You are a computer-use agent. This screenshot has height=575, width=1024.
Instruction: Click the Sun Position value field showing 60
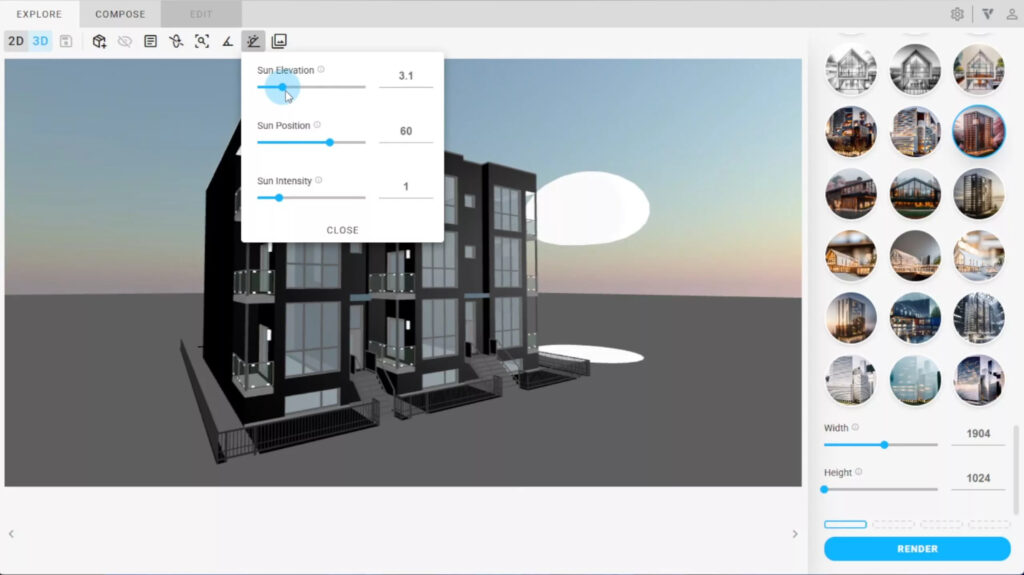click(x=405, y=131)
